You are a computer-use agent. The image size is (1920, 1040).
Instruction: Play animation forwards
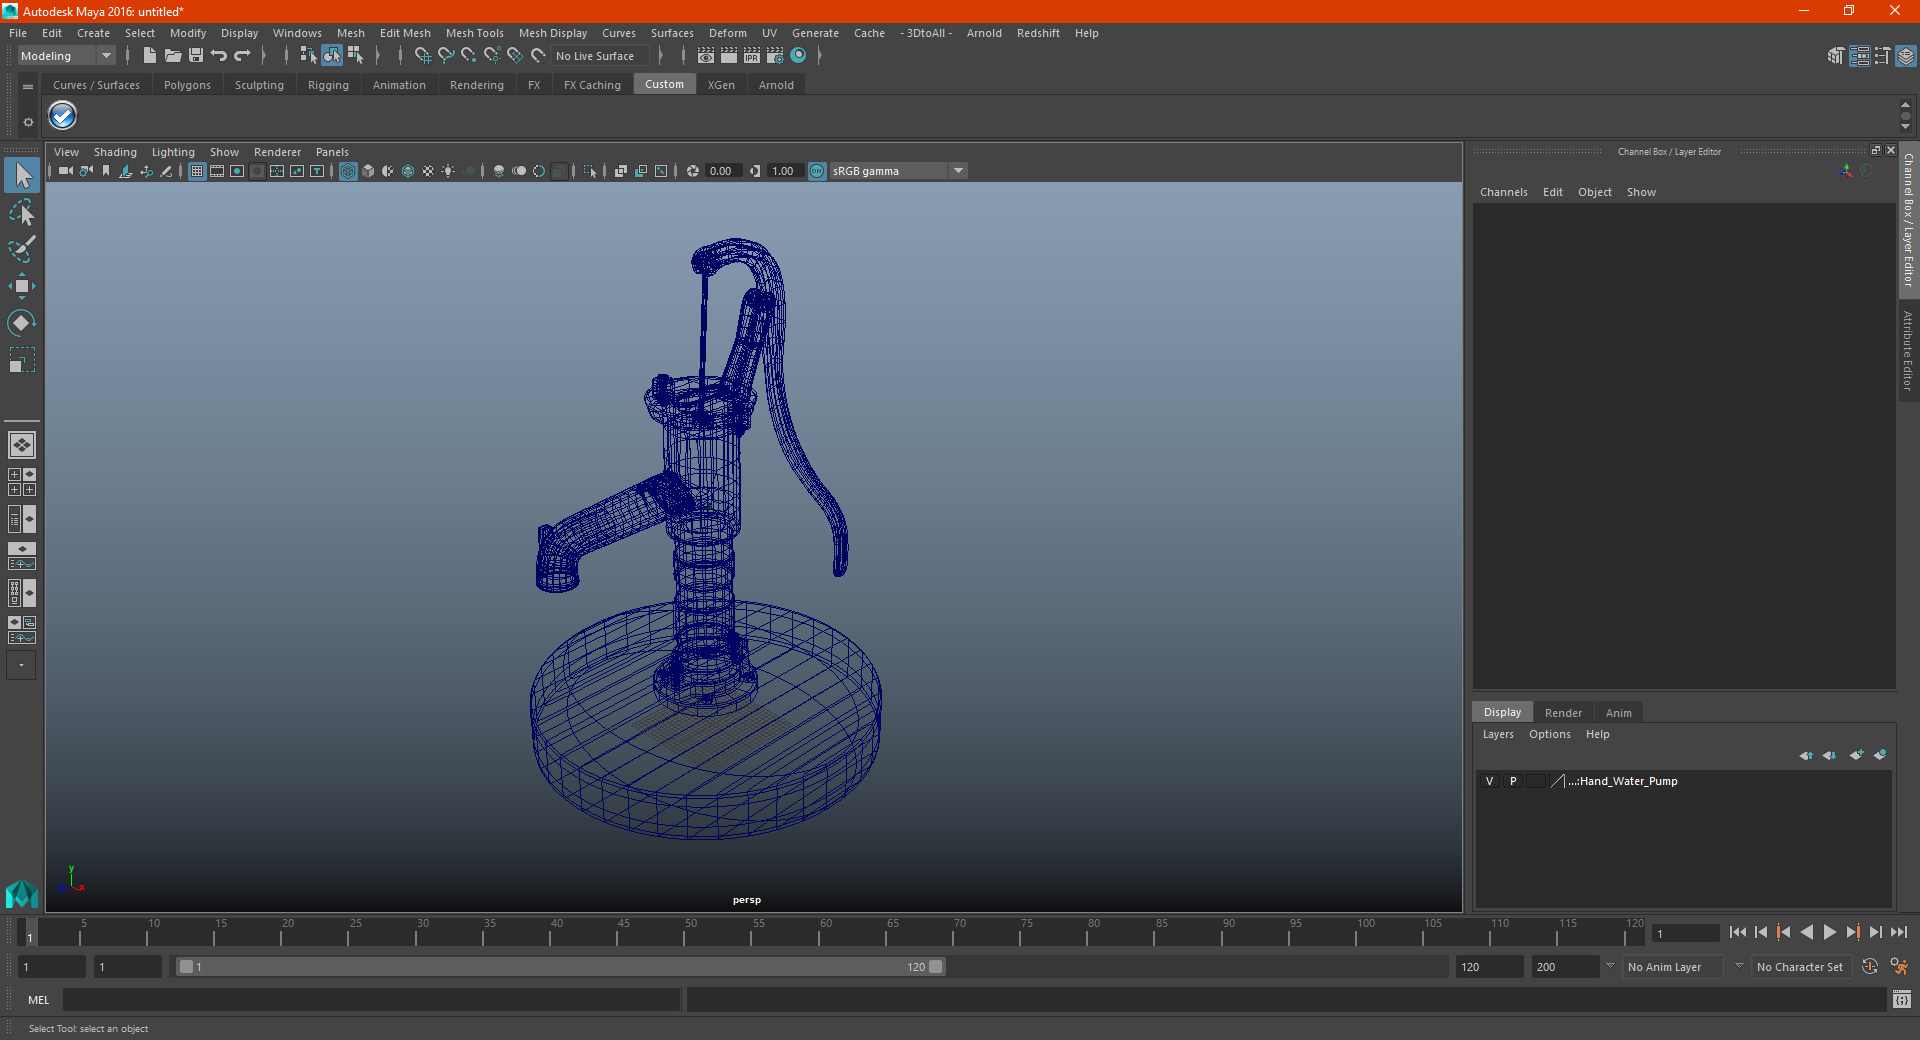1829,932
